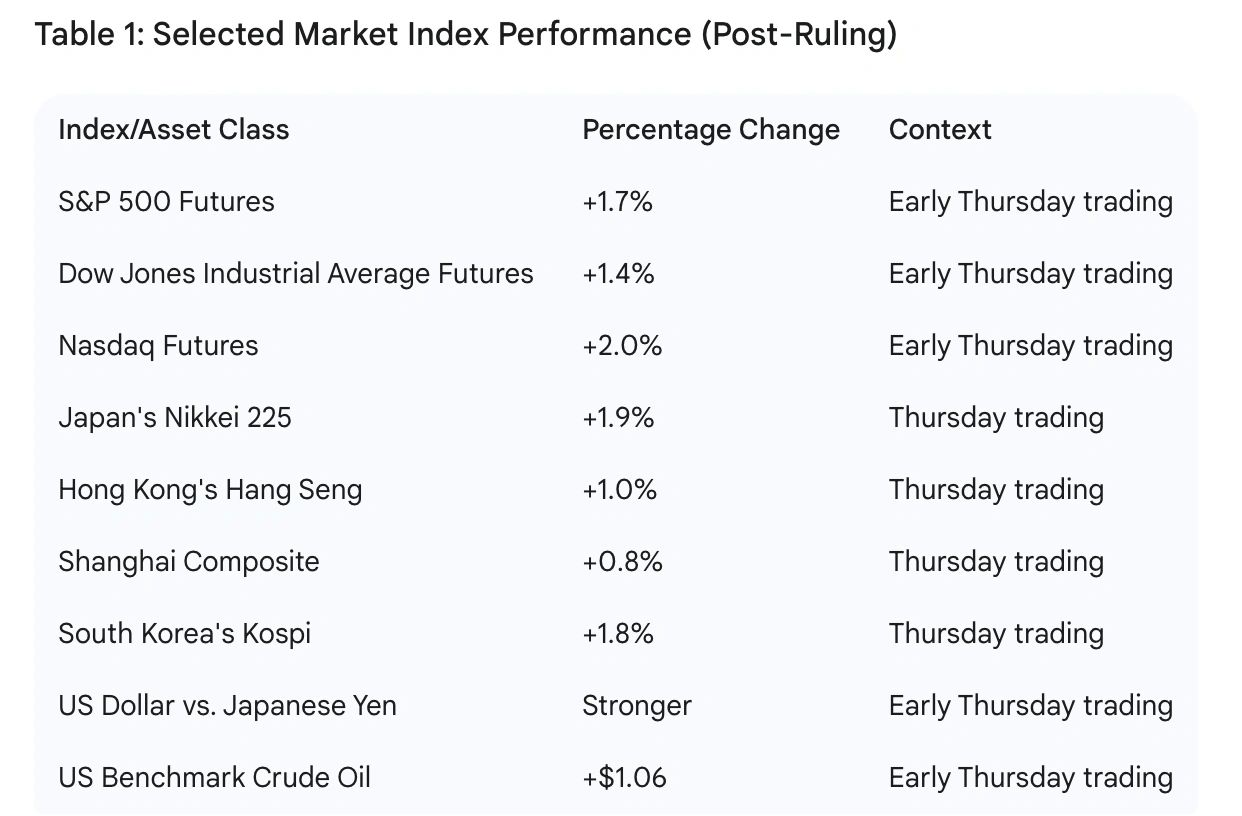
Task: Click the 'Index/Asset Class' column header
Action: (x=174, y=130)
